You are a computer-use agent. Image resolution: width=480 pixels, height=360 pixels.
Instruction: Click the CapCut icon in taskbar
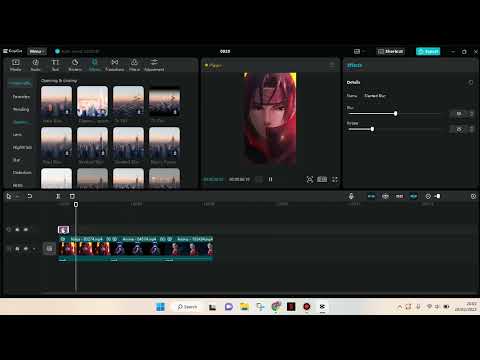(x=322, y=307)
